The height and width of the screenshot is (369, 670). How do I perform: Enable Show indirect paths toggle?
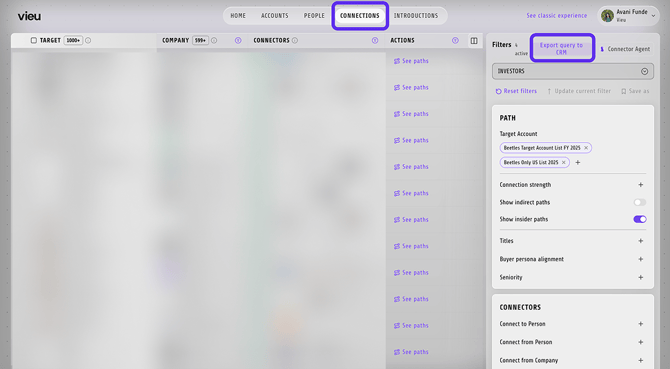pyautogui.click(x=640, y=202)
